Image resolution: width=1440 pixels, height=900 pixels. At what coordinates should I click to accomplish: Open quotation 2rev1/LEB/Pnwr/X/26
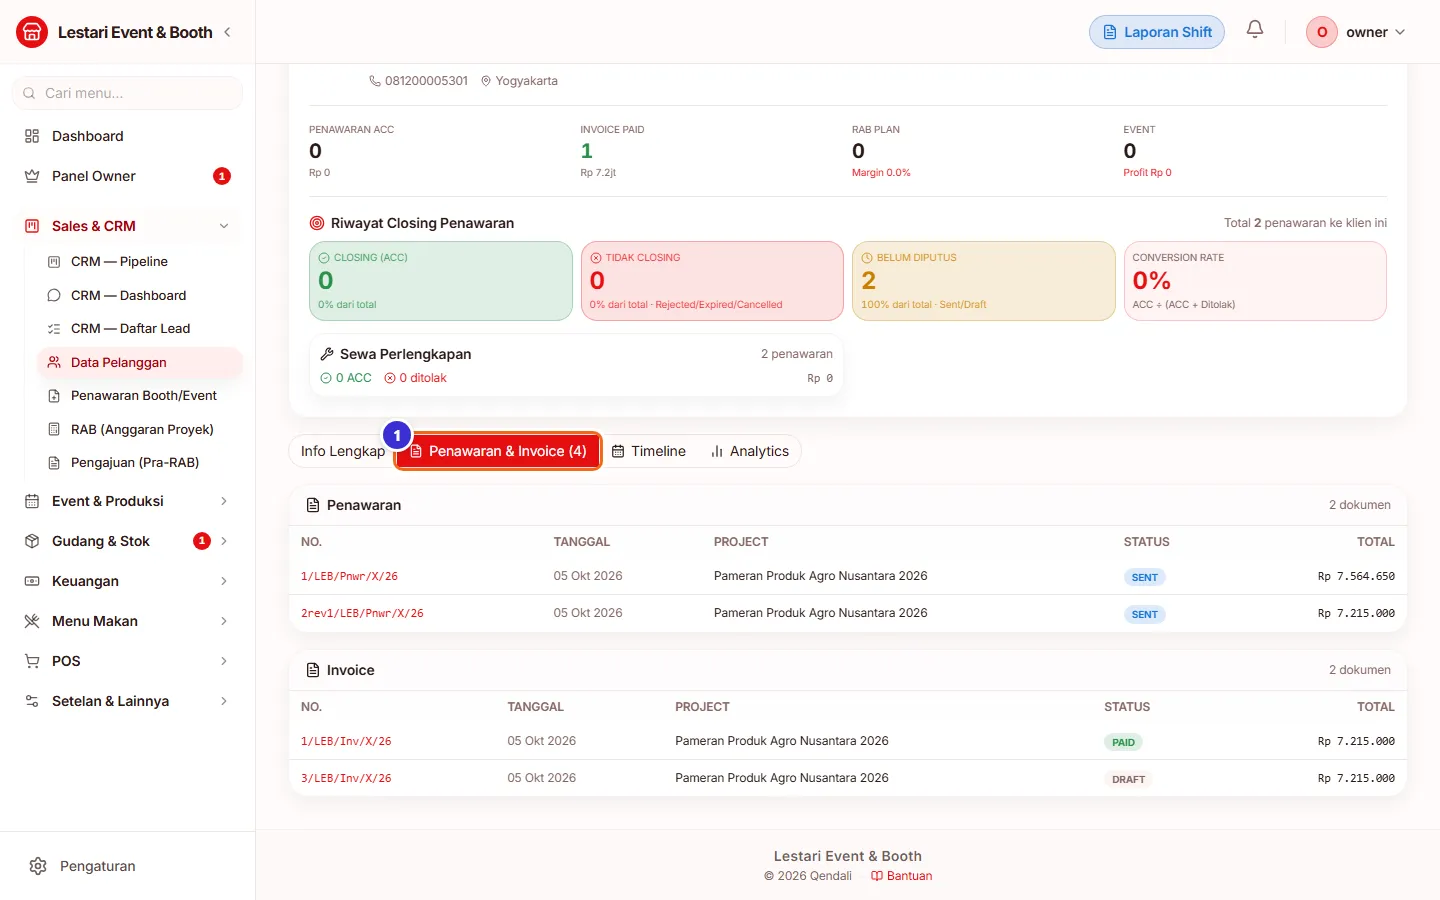[x=362, y=613]
